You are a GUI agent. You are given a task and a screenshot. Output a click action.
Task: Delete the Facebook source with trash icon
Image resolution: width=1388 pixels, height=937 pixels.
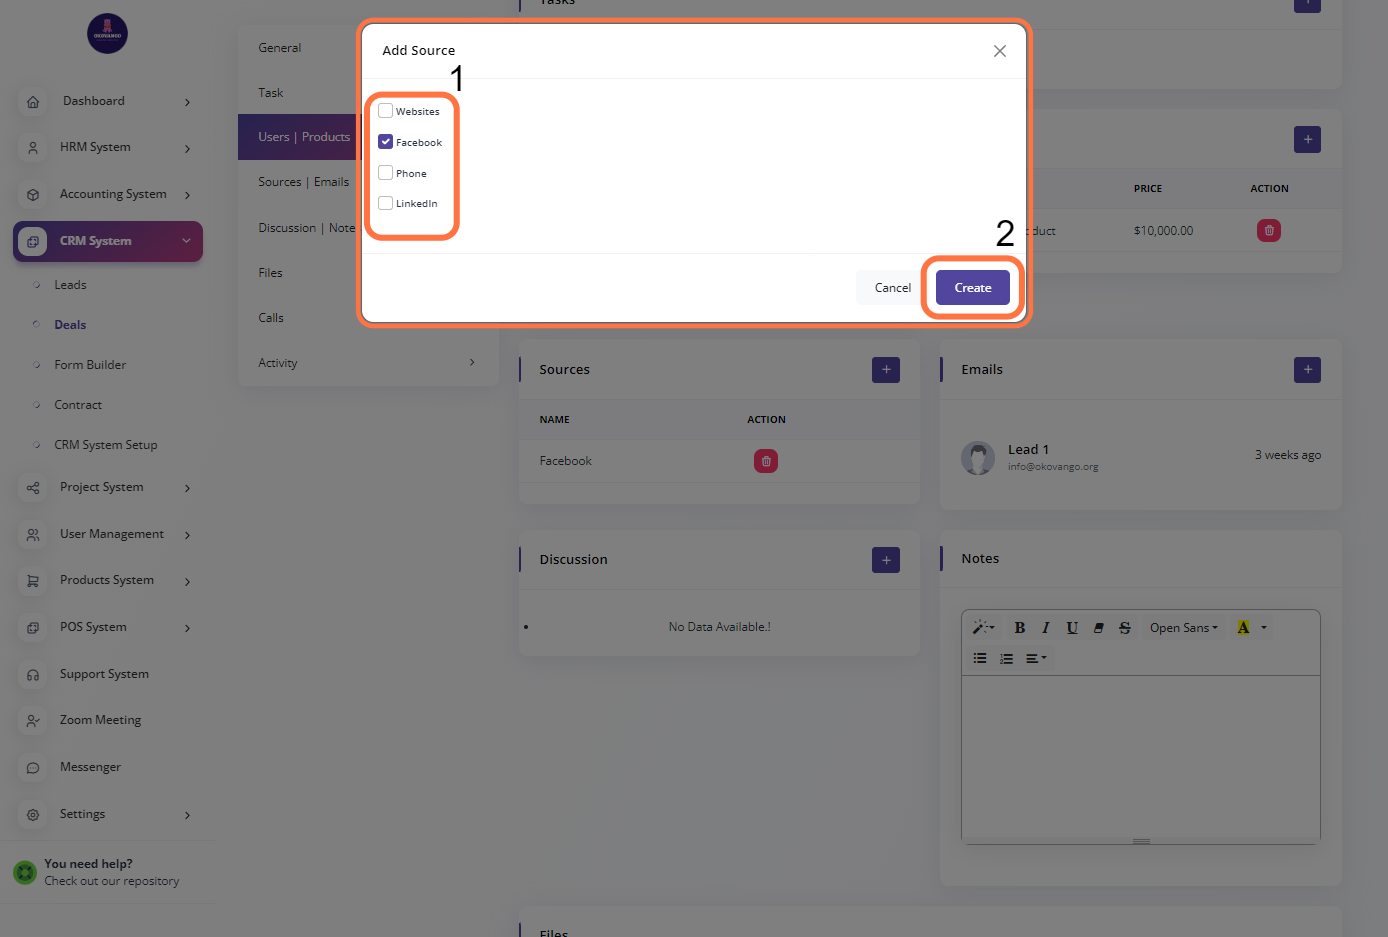click(x=765, y=461)
